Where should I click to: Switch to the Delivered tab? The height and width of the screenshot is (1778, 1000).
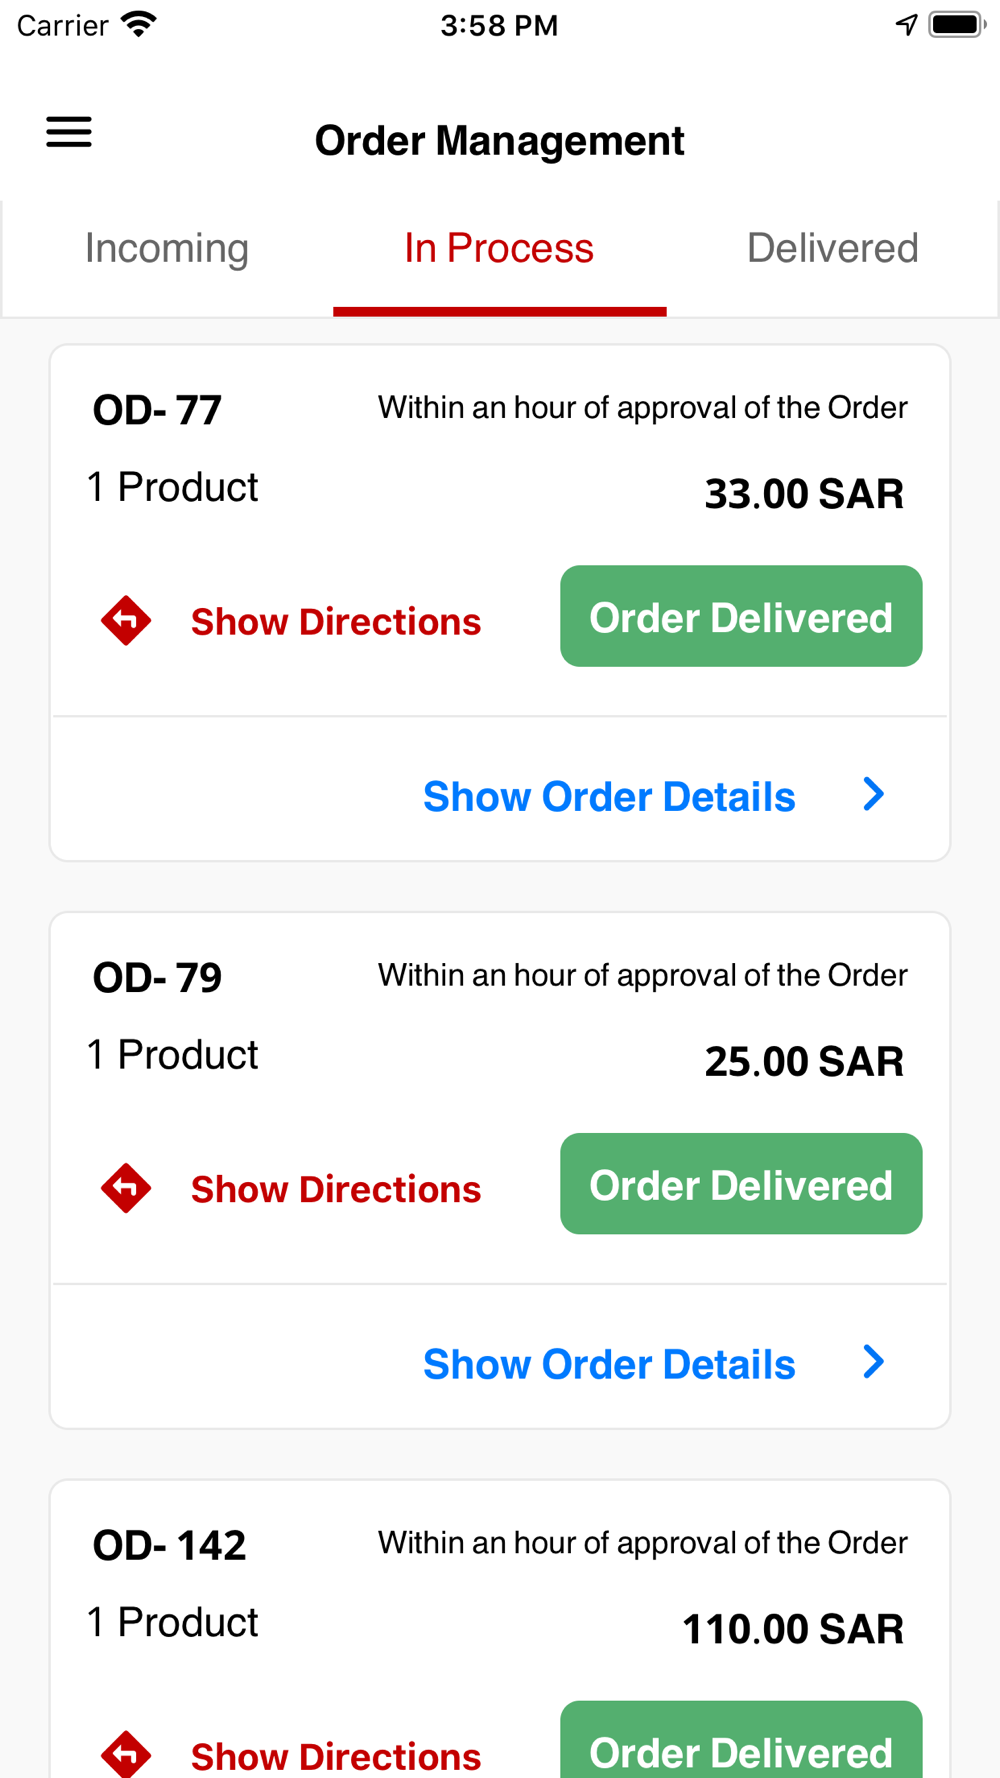click(x=832, y=248)
